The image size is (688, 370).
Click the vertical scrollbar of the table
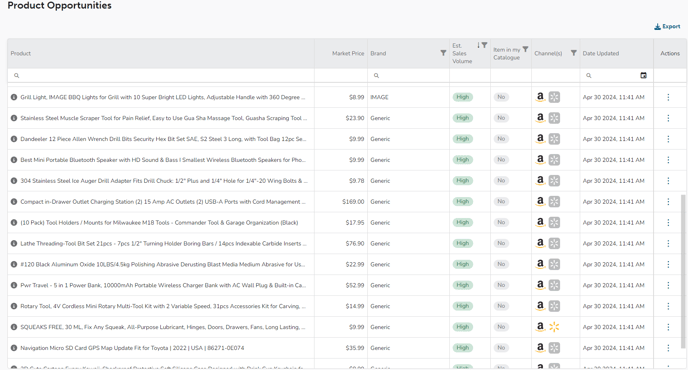coord(683,271)
